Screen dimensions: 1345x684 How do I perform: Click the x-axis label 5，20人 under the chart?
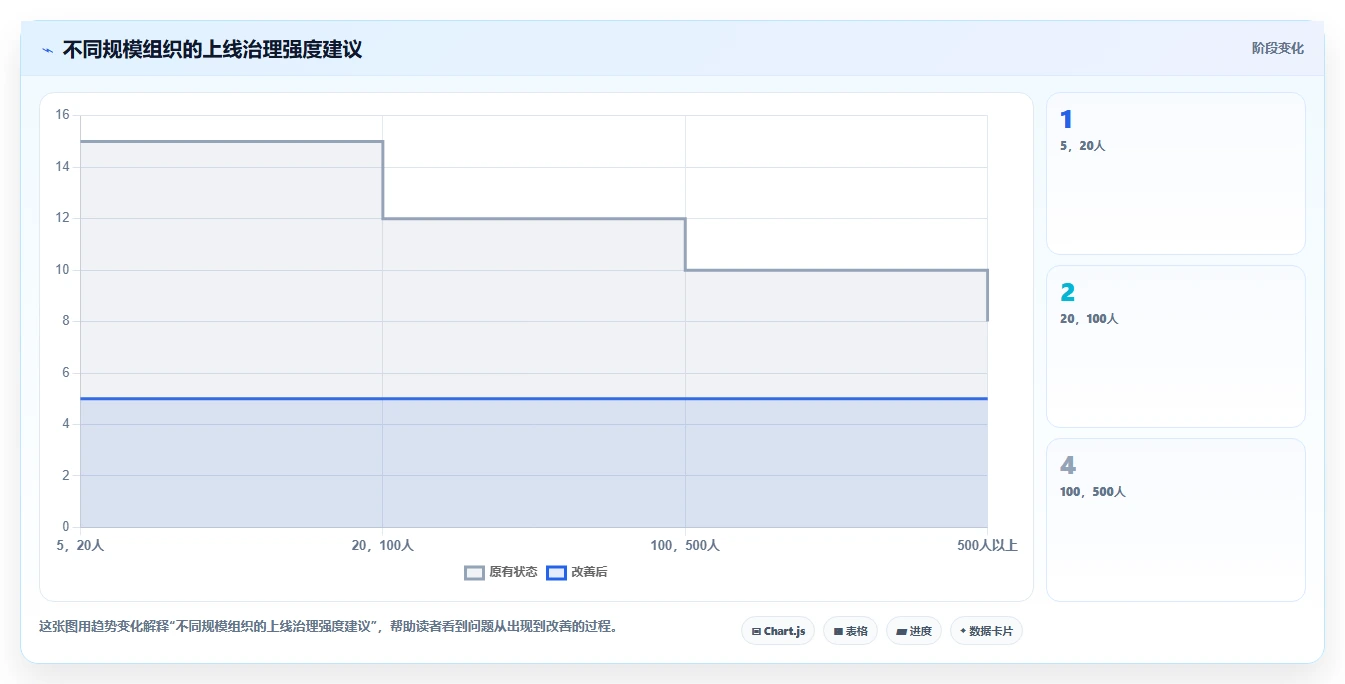pyautogui.click(x=80, y=545)
